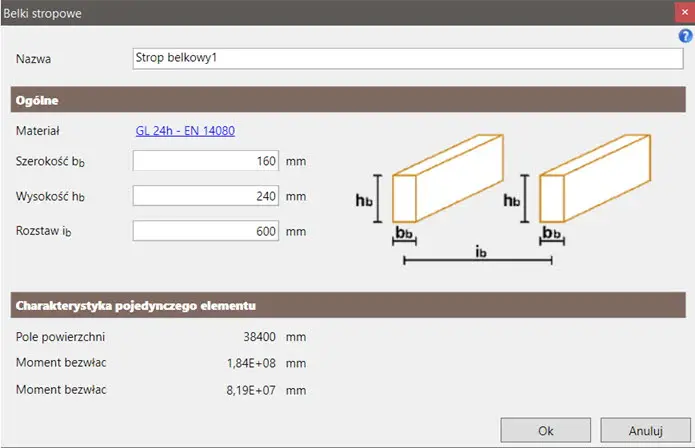The height and width of the screenshot is (448, 695).
Task: Click the Pole powierzchni value 38400
Action: pos(257,338)
